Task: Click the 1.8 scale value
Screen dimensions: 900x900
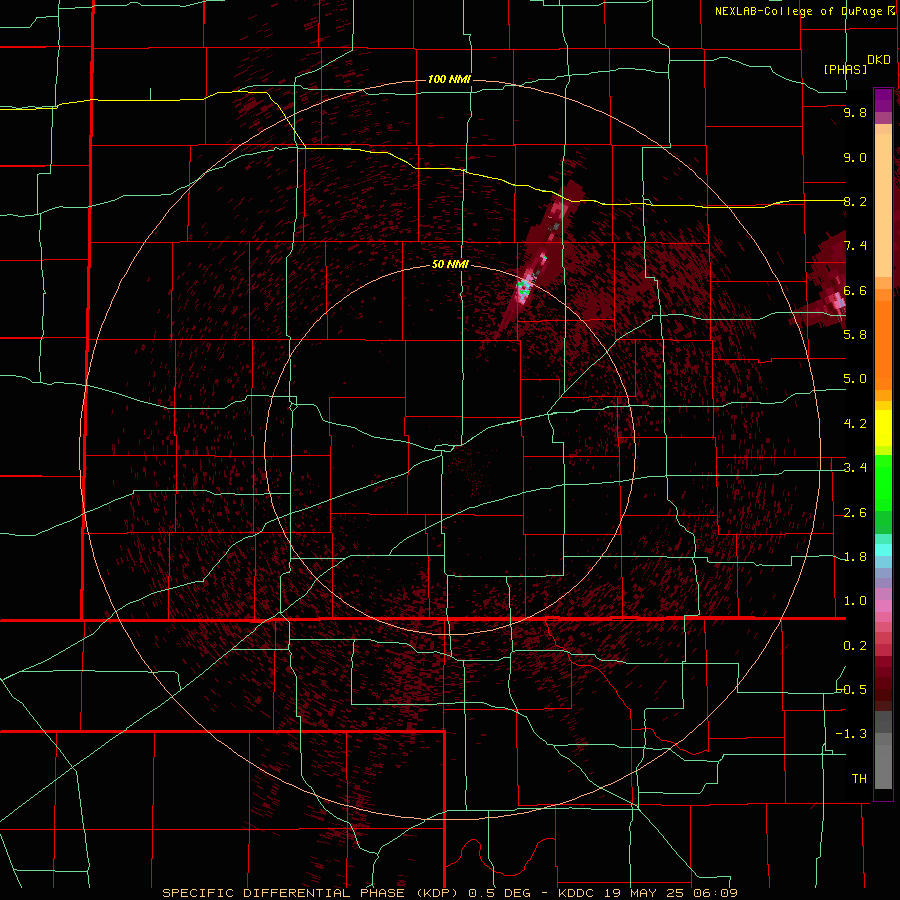Action: [x=855, y=556]
